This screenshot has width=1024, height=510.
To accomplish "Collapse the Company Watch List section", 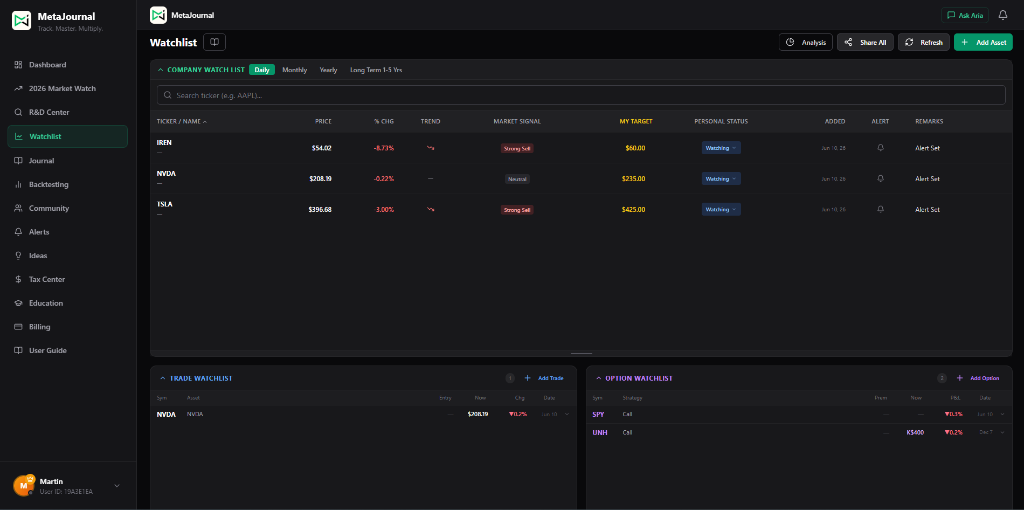I will 161,69.
